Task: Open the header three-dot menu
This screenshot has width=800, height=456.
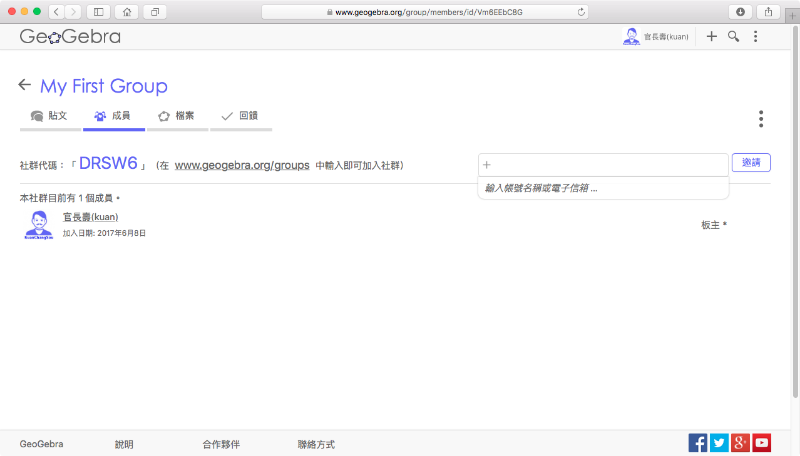Action: click(x=756, y=36)
